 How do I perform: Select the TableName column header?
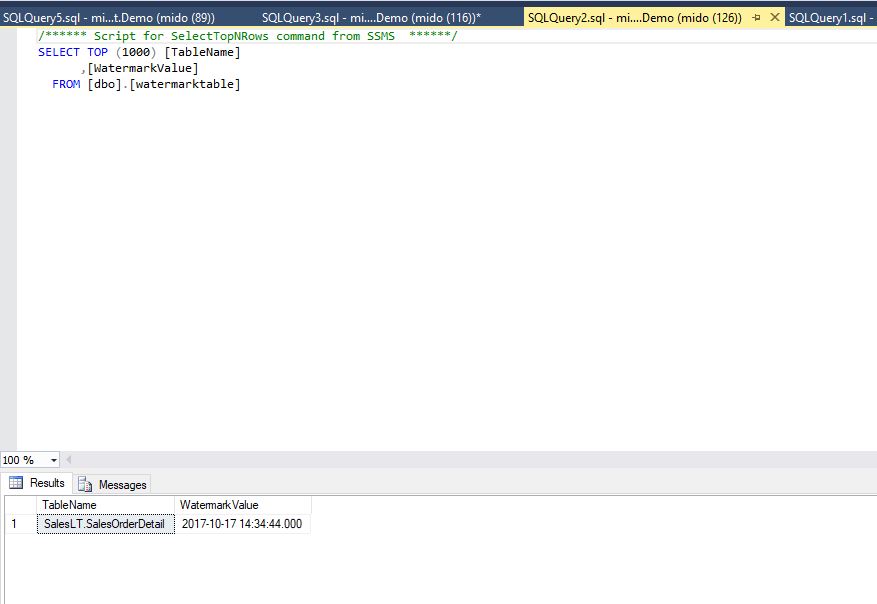pos(105,505)
